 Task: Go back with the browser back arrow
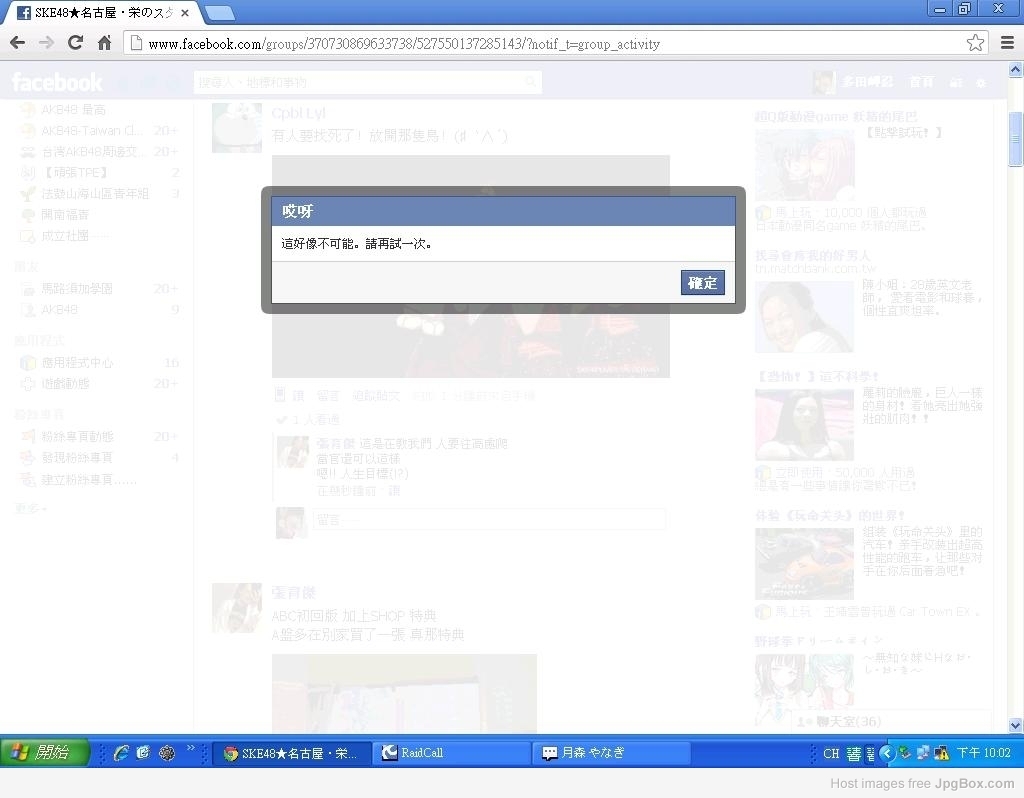pyautogui.click(x=17, y=43)
